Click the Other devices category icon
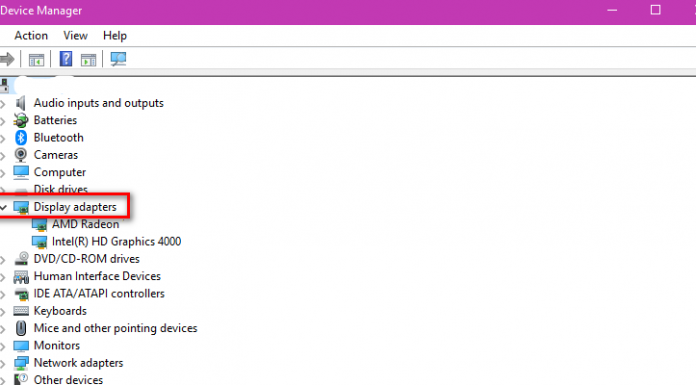 [21, 379]
